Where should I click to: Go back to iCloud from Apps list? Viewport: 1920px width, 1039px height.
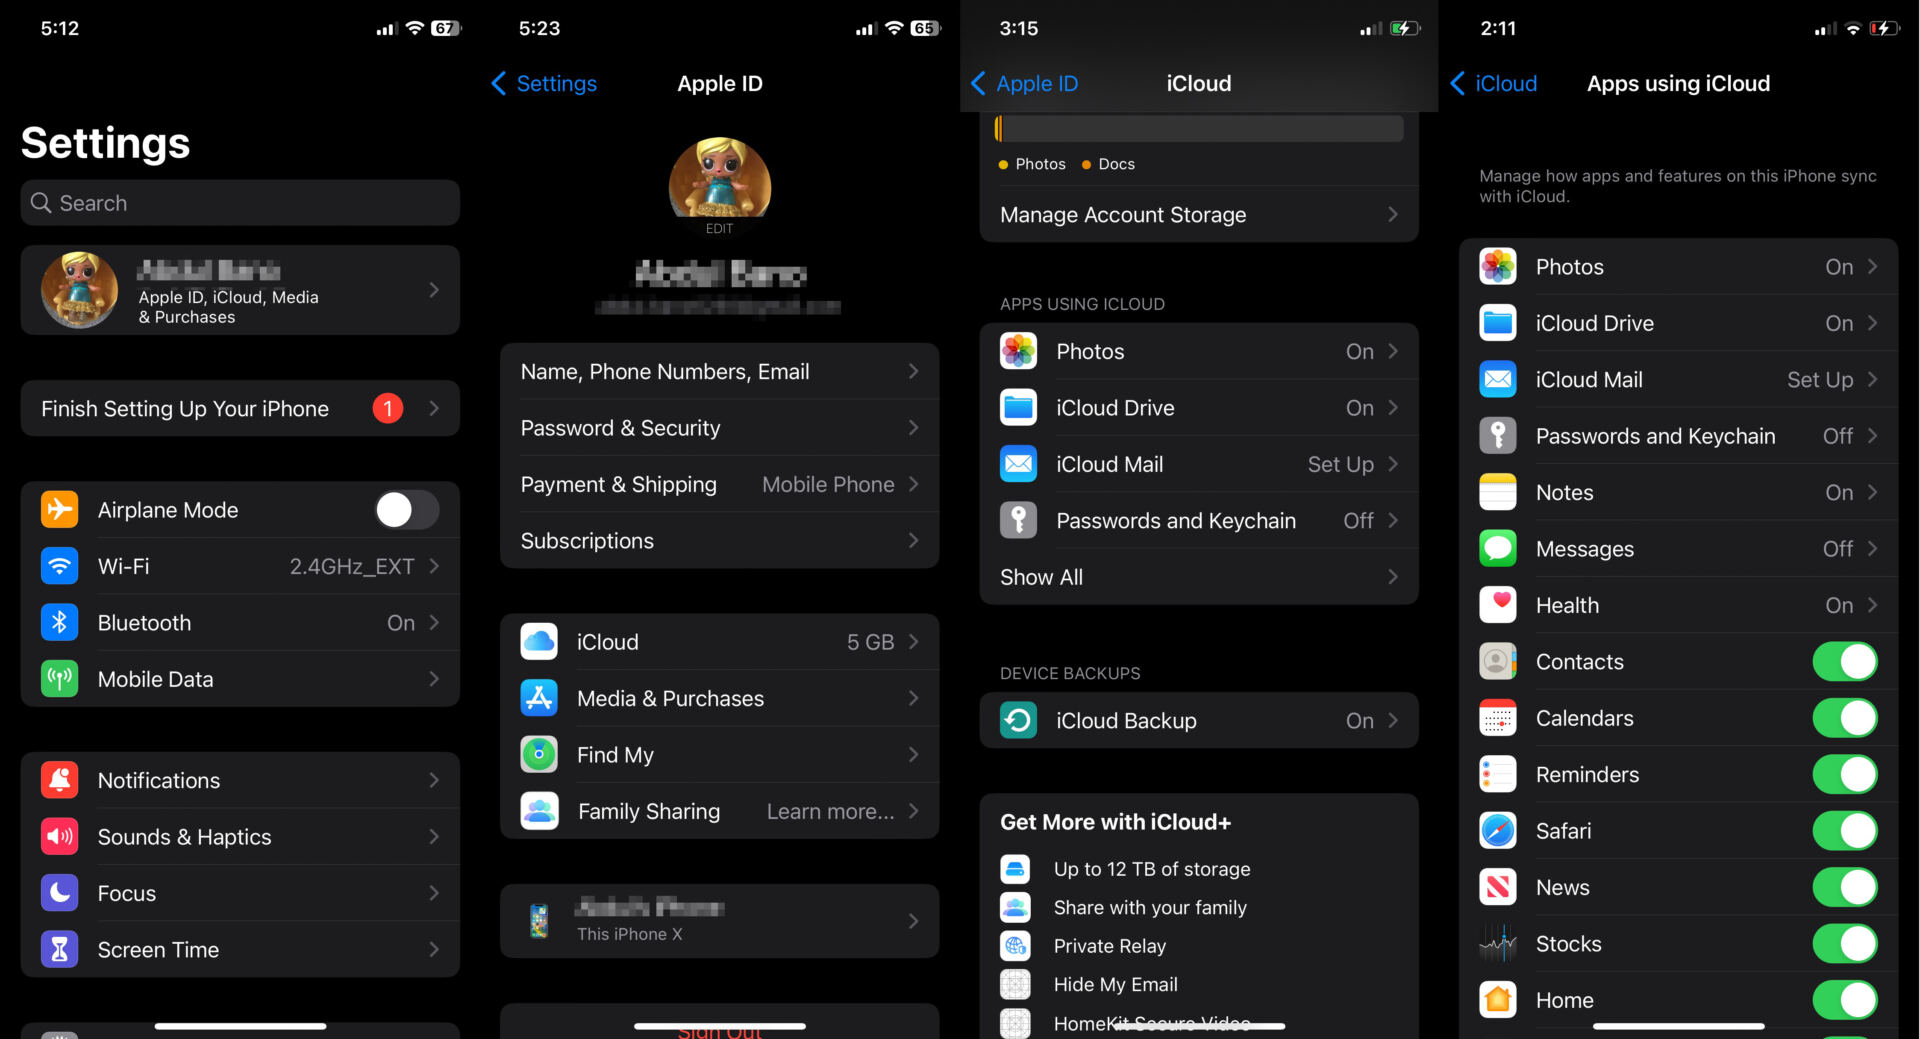tap(1494, 83)
